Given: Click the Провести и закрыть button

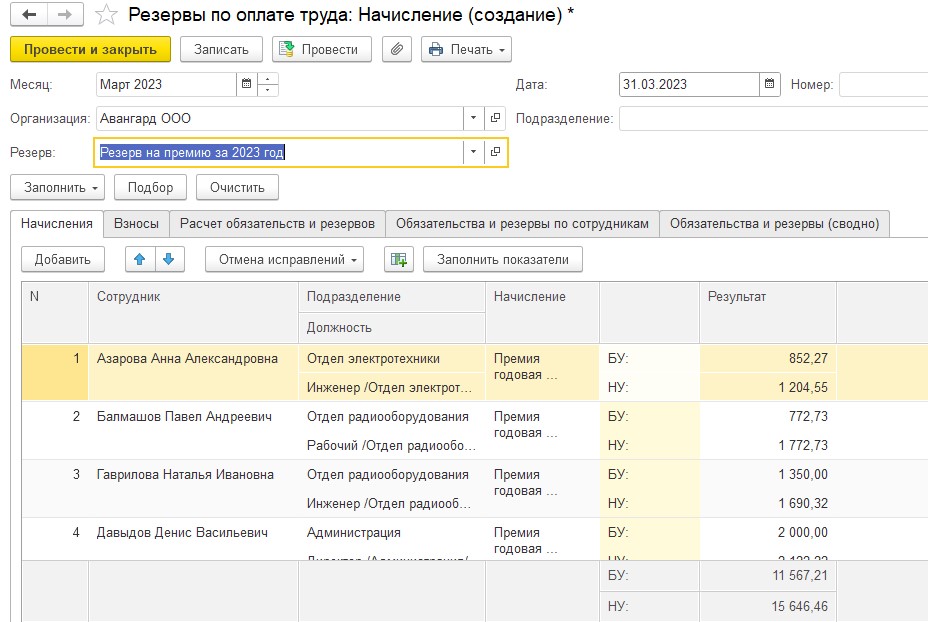Looking at the screenshot, I should pos(91,49).
